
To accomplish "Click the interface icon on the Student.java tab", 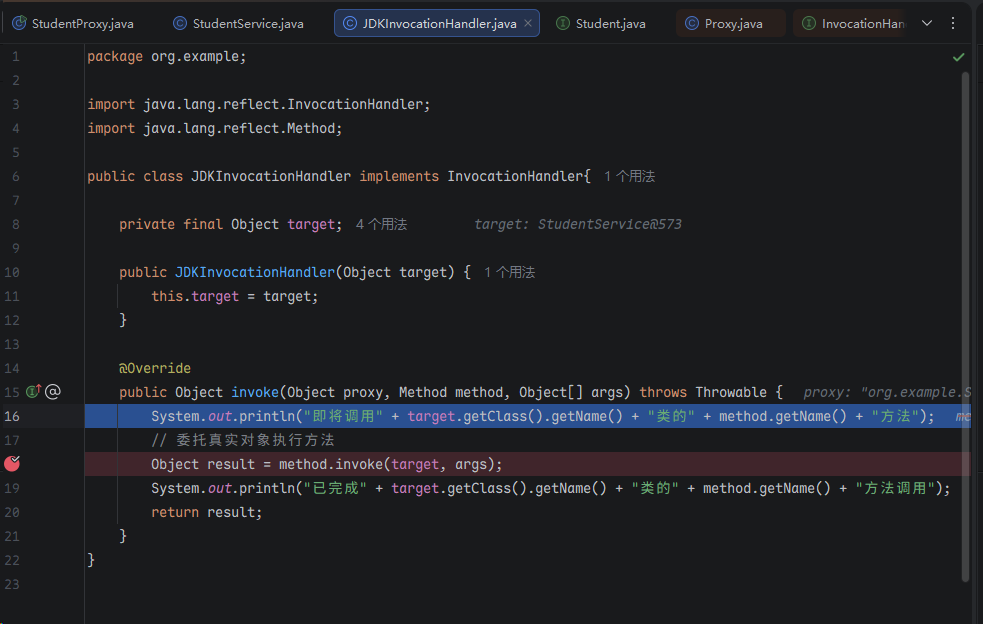I will [x=563, y=23].
